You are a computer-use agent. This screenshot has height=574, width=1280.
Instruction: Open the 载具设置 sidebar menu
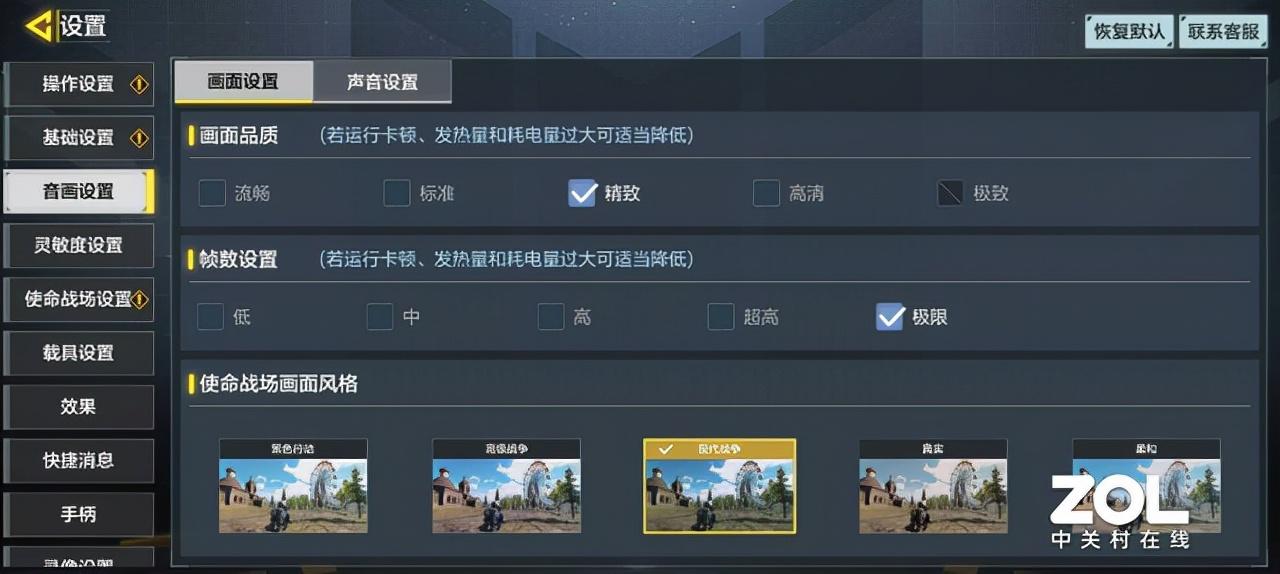click(x=79, y=353)
